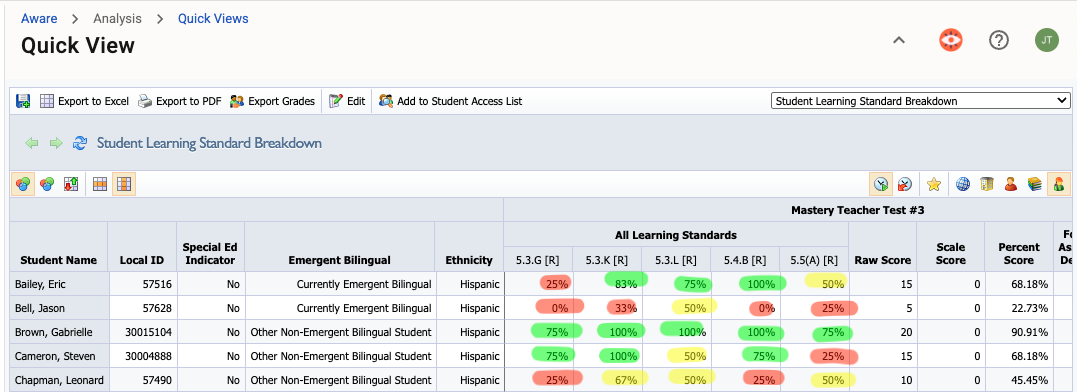Click the clock with red arrow icon
This screenshot has height=392, width=1077.
(905, 184)
